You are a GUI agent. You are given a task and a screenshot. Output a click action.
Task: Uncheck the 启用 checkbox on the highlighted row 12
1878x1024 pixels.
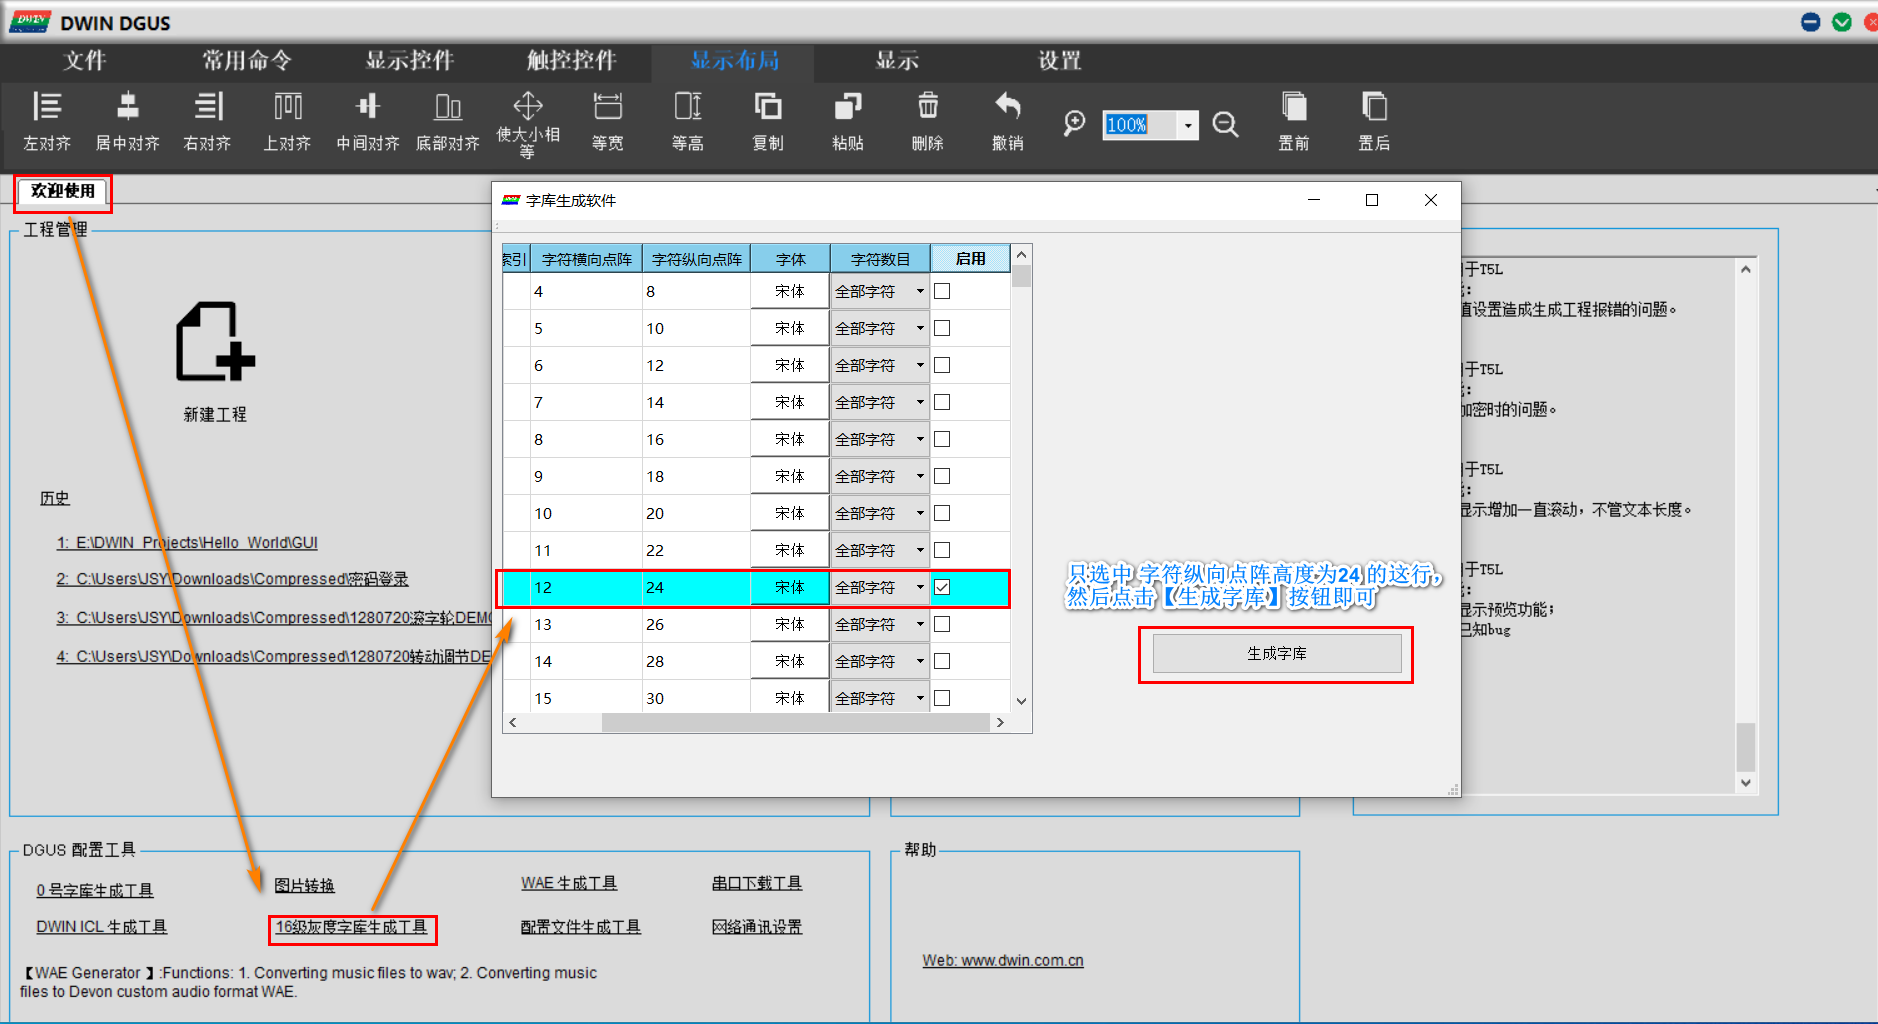[x=941, y=588]
